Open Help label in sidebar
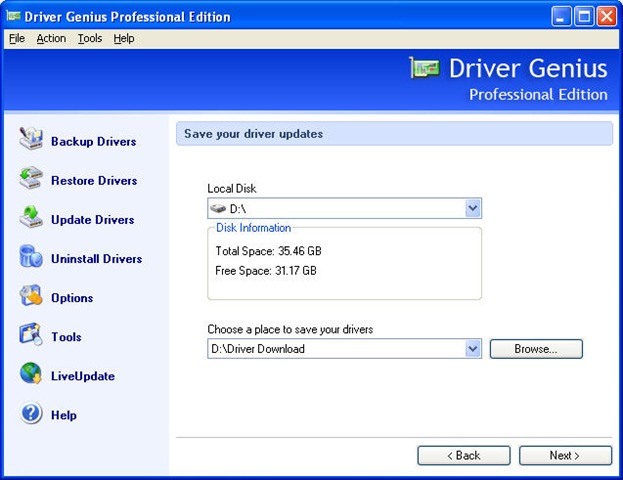The width and height of the screenshot is (623, 480). (64, 415)
